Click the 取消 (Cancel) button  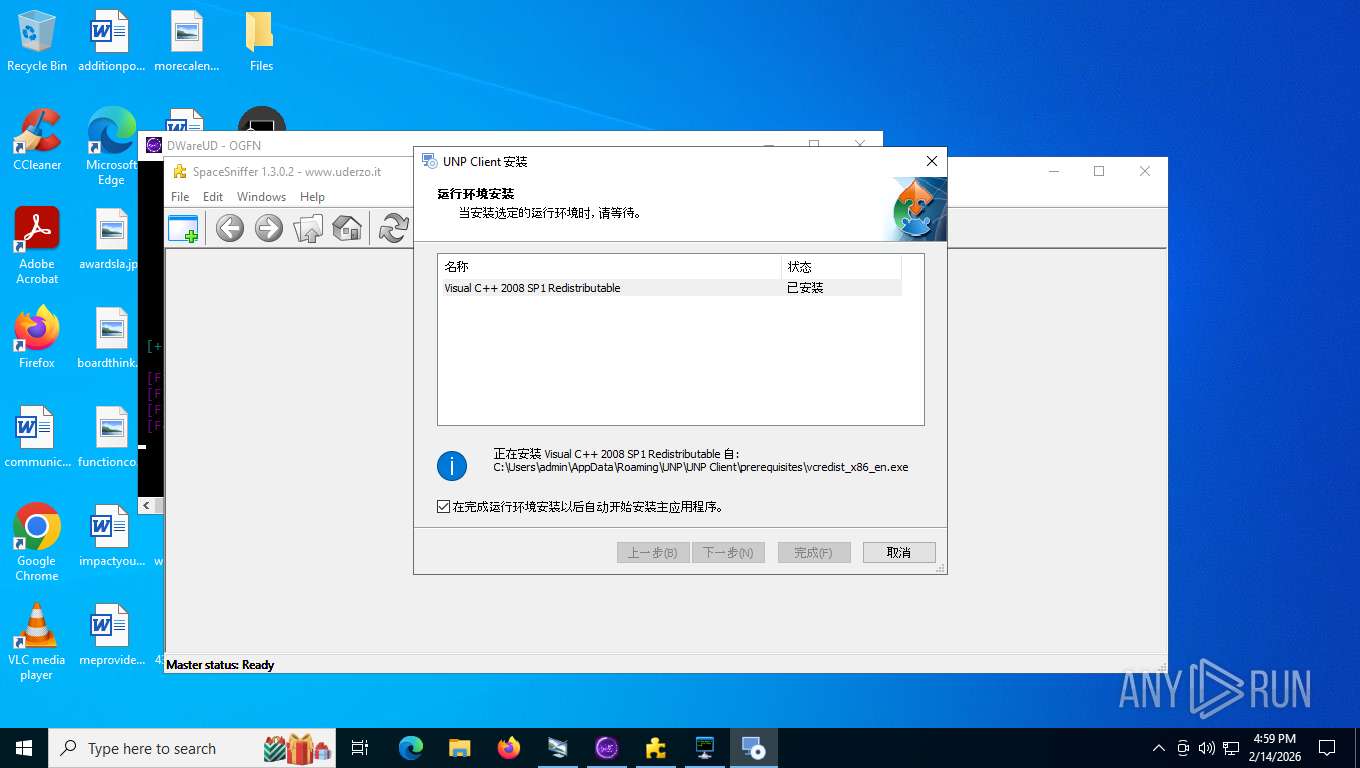tap(899, 552)
